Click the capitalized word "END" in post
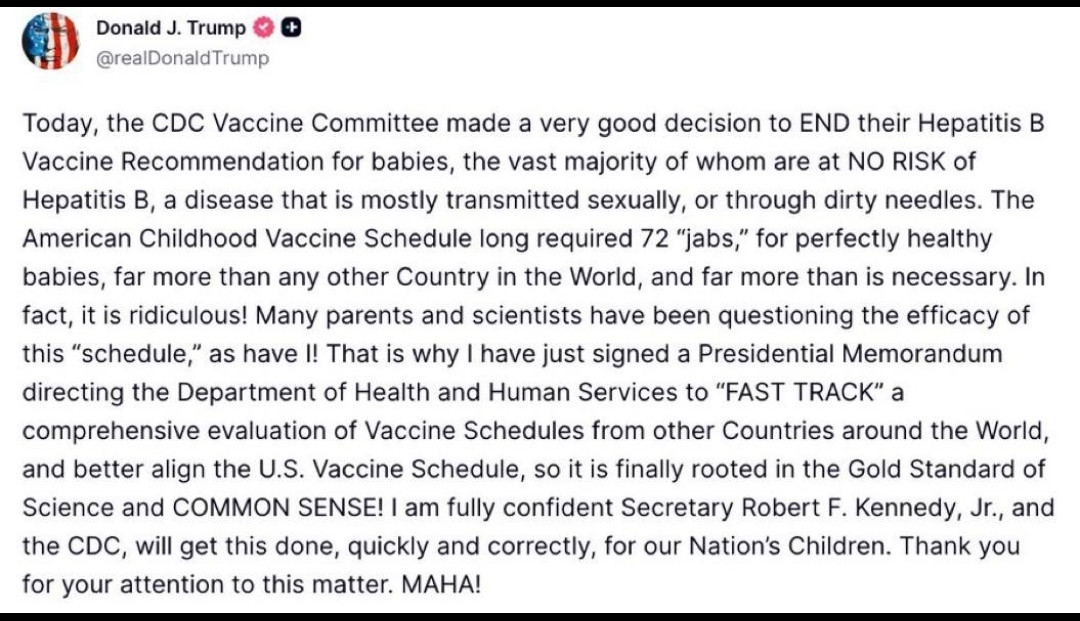This screenshot has width=1080, height=621. pyautogui.click(x=822, y=123)
